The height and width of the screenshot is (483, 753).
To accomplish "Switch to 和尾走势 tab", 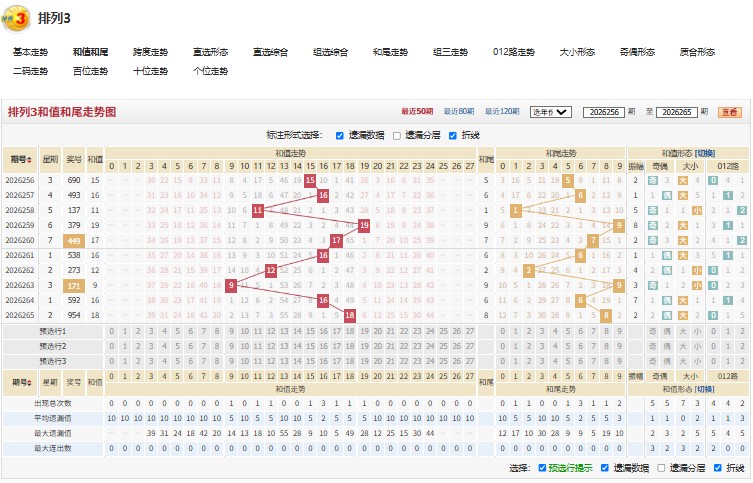I will (x=390, y=52).
